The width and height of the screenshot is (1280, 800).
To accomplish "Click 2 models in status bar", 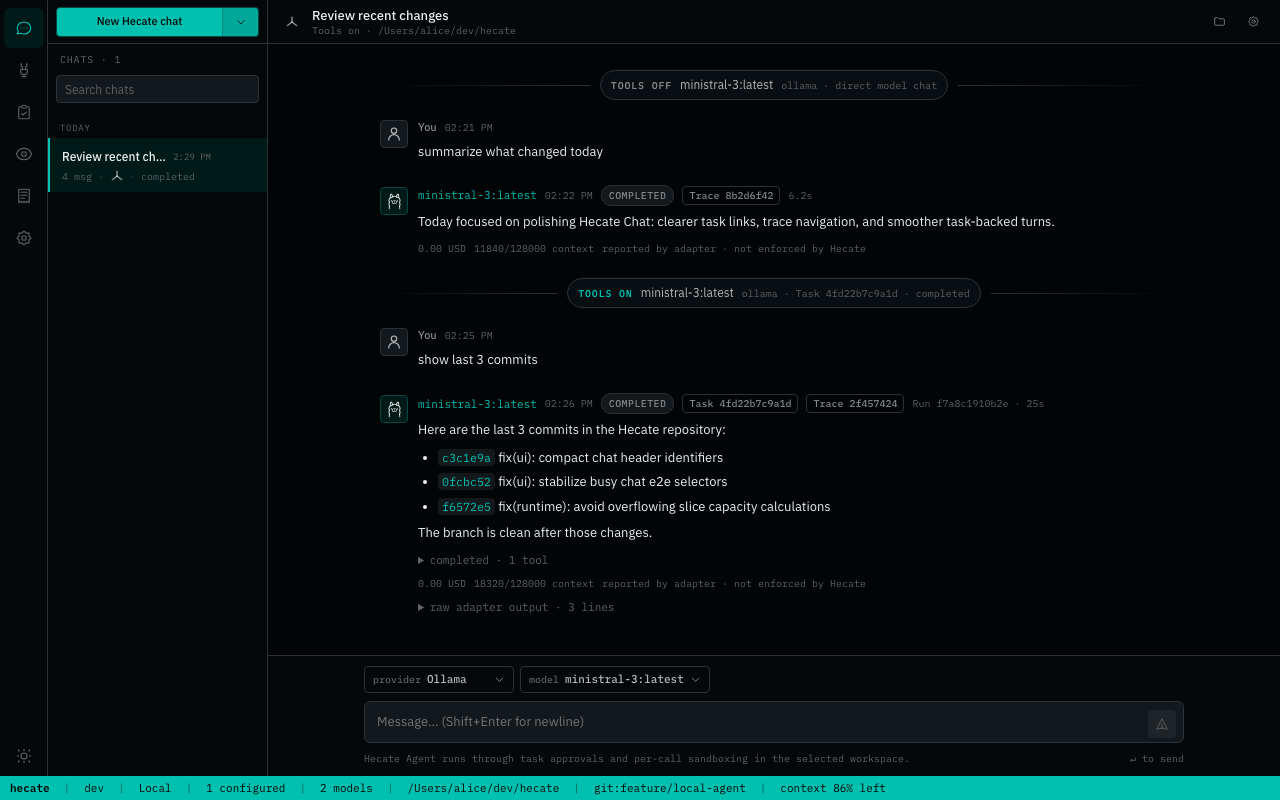I will click(x=346, y=788).
